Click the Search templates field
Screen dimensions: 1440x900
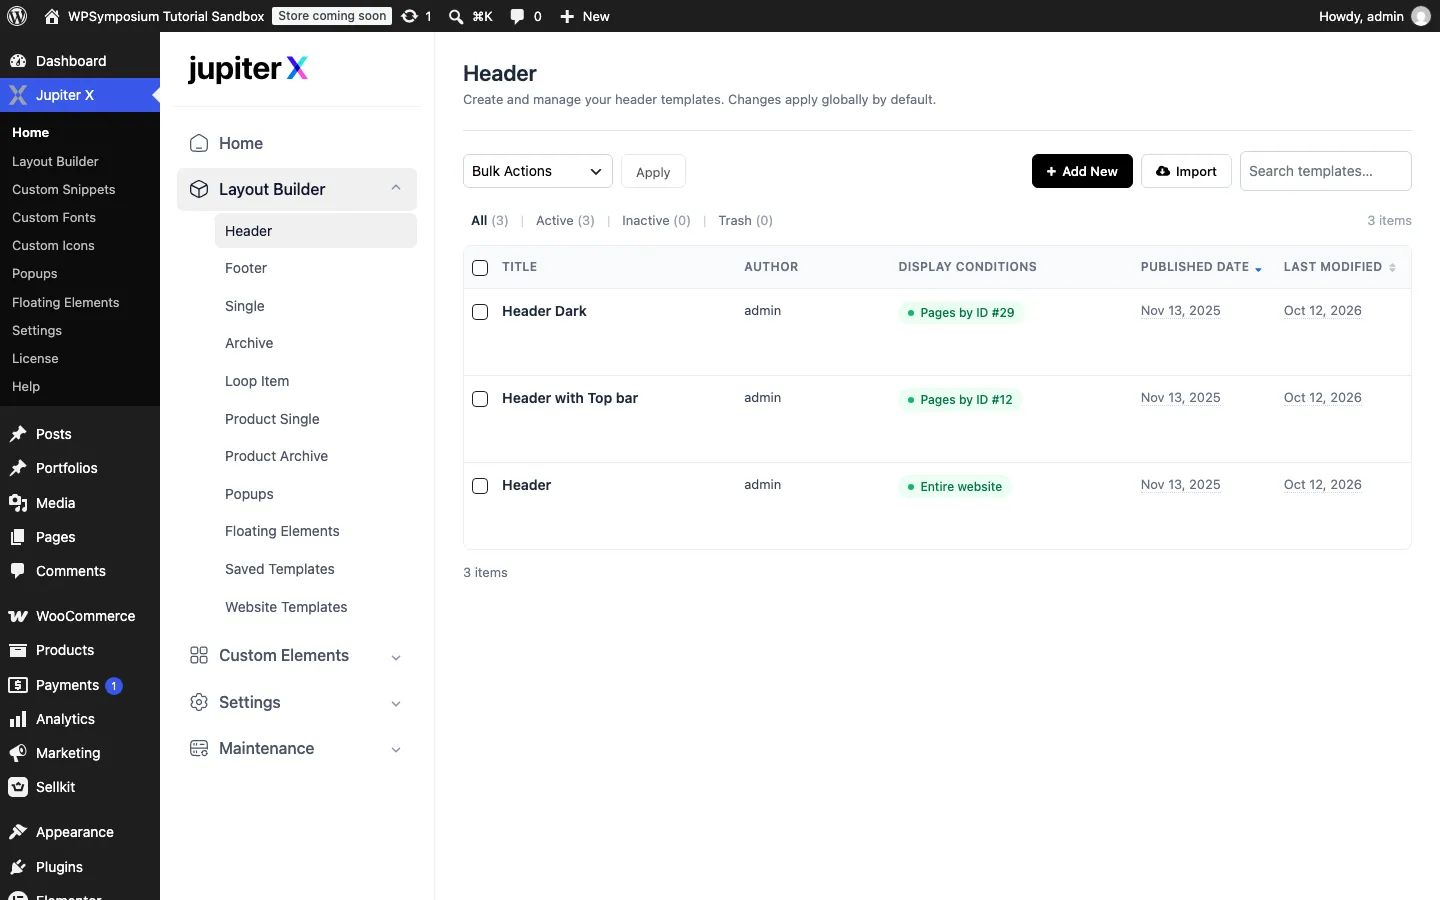1325,171
